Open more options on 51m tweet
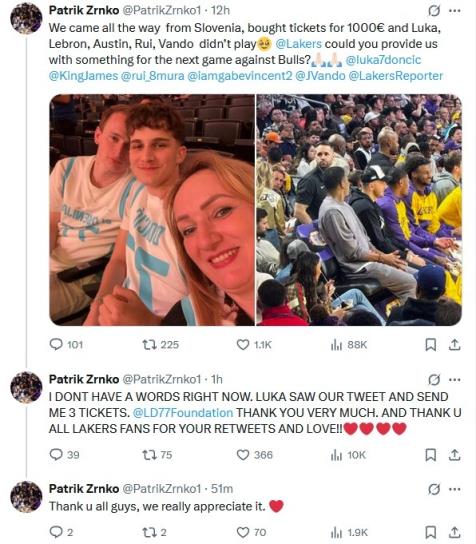 455,489
